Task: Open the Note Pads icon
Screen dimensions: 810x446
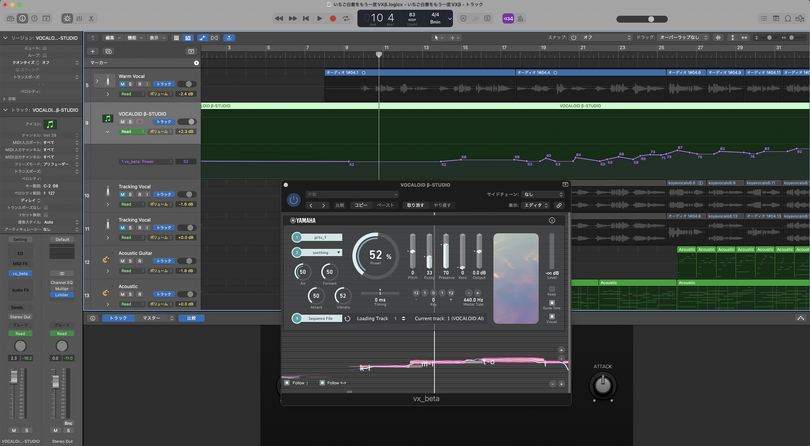Action: tap(775, 18)
